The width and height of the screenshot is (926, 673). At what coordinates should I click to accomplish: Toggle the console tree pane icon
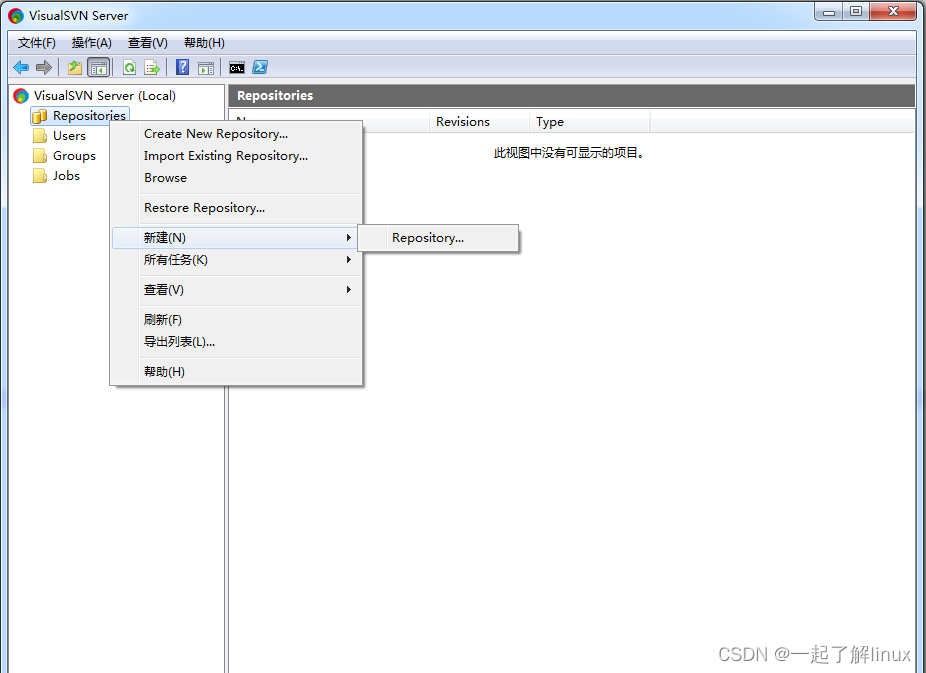point(99,67)
